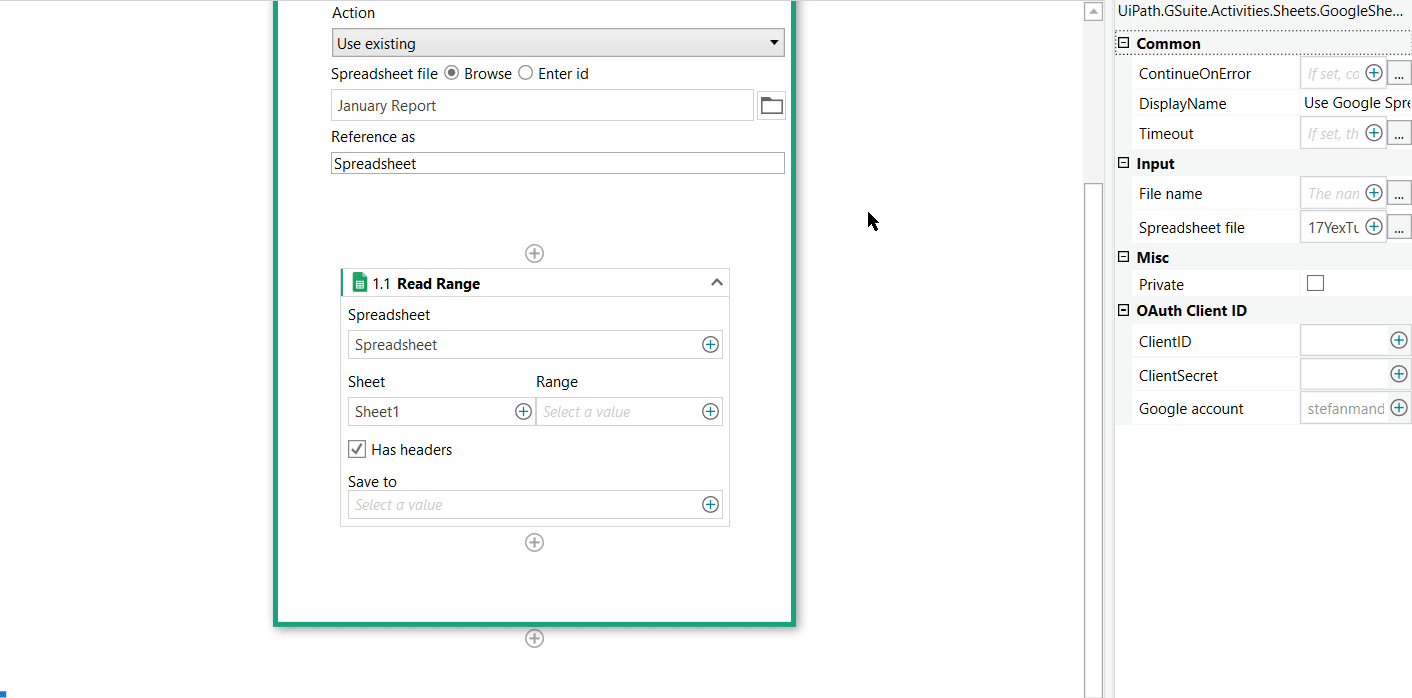Click plus icon in Sheet1 field
This screenshot has height=698, width=1412.
point(523,412)
